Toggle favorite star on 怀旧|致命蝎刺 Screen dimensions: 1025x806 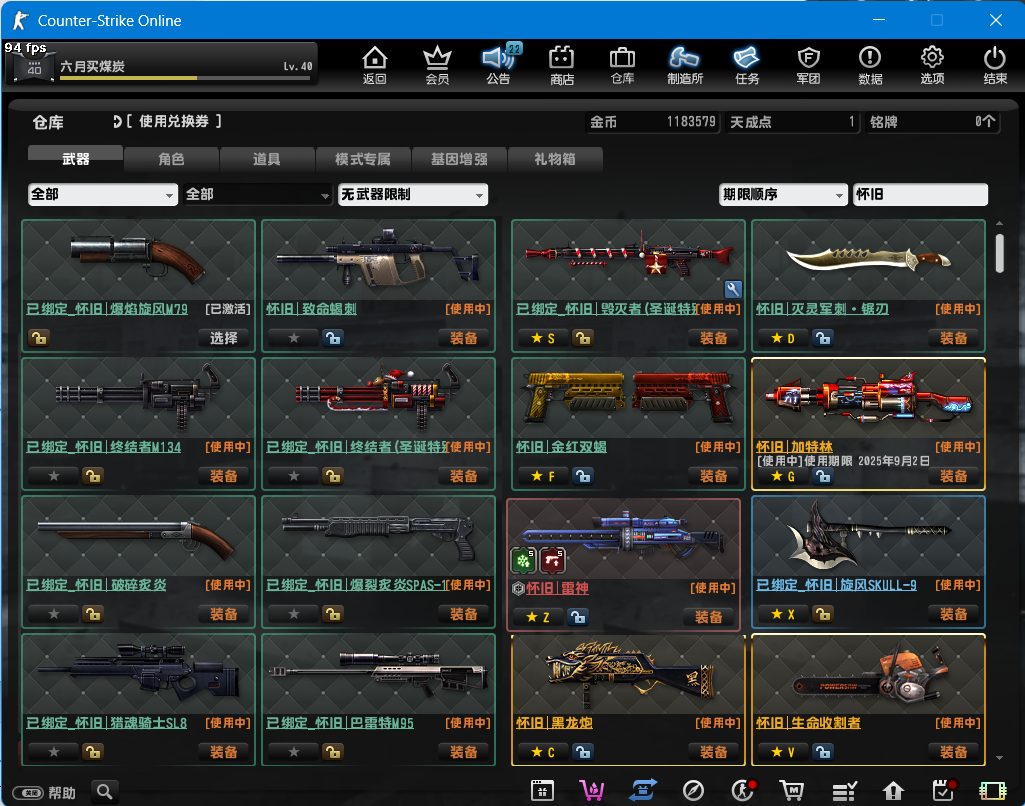tap(294, 338)
